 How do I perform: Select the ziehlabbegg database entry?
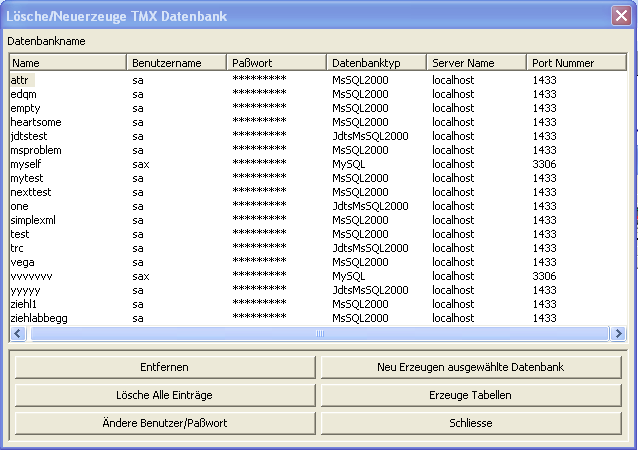(x=38, y=317)
